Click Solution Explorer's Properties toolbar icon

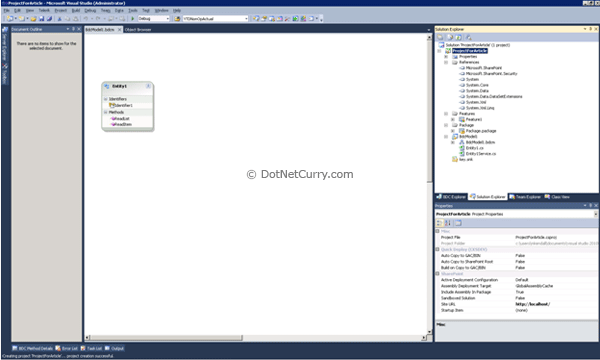point(440,37)
